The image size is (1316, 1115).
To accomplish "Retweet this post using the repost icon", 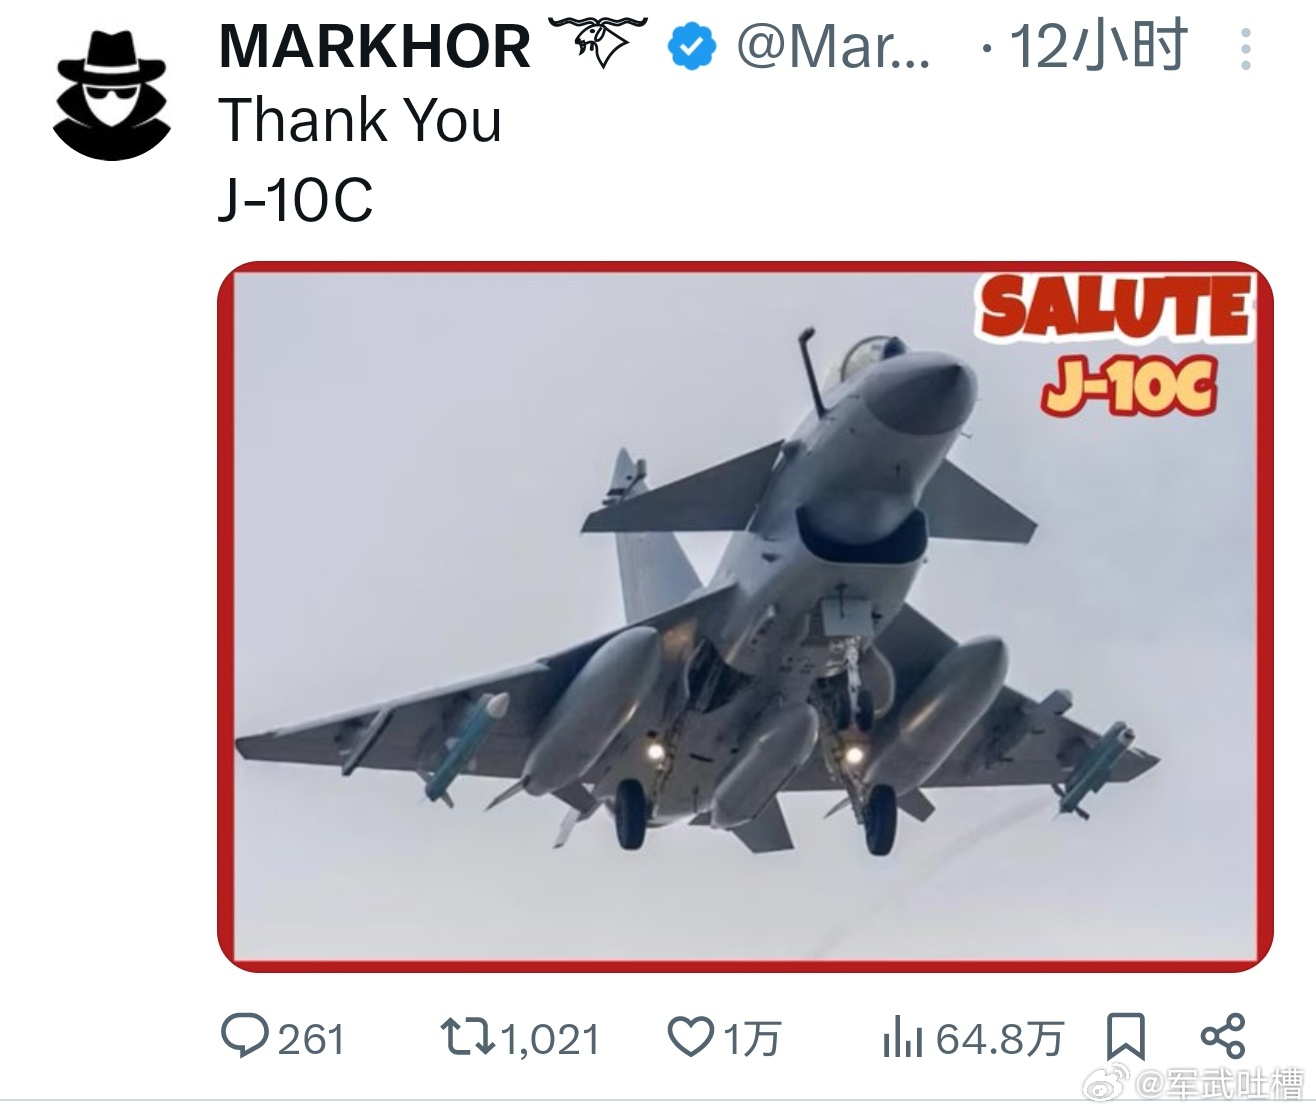I will 468,1037.
